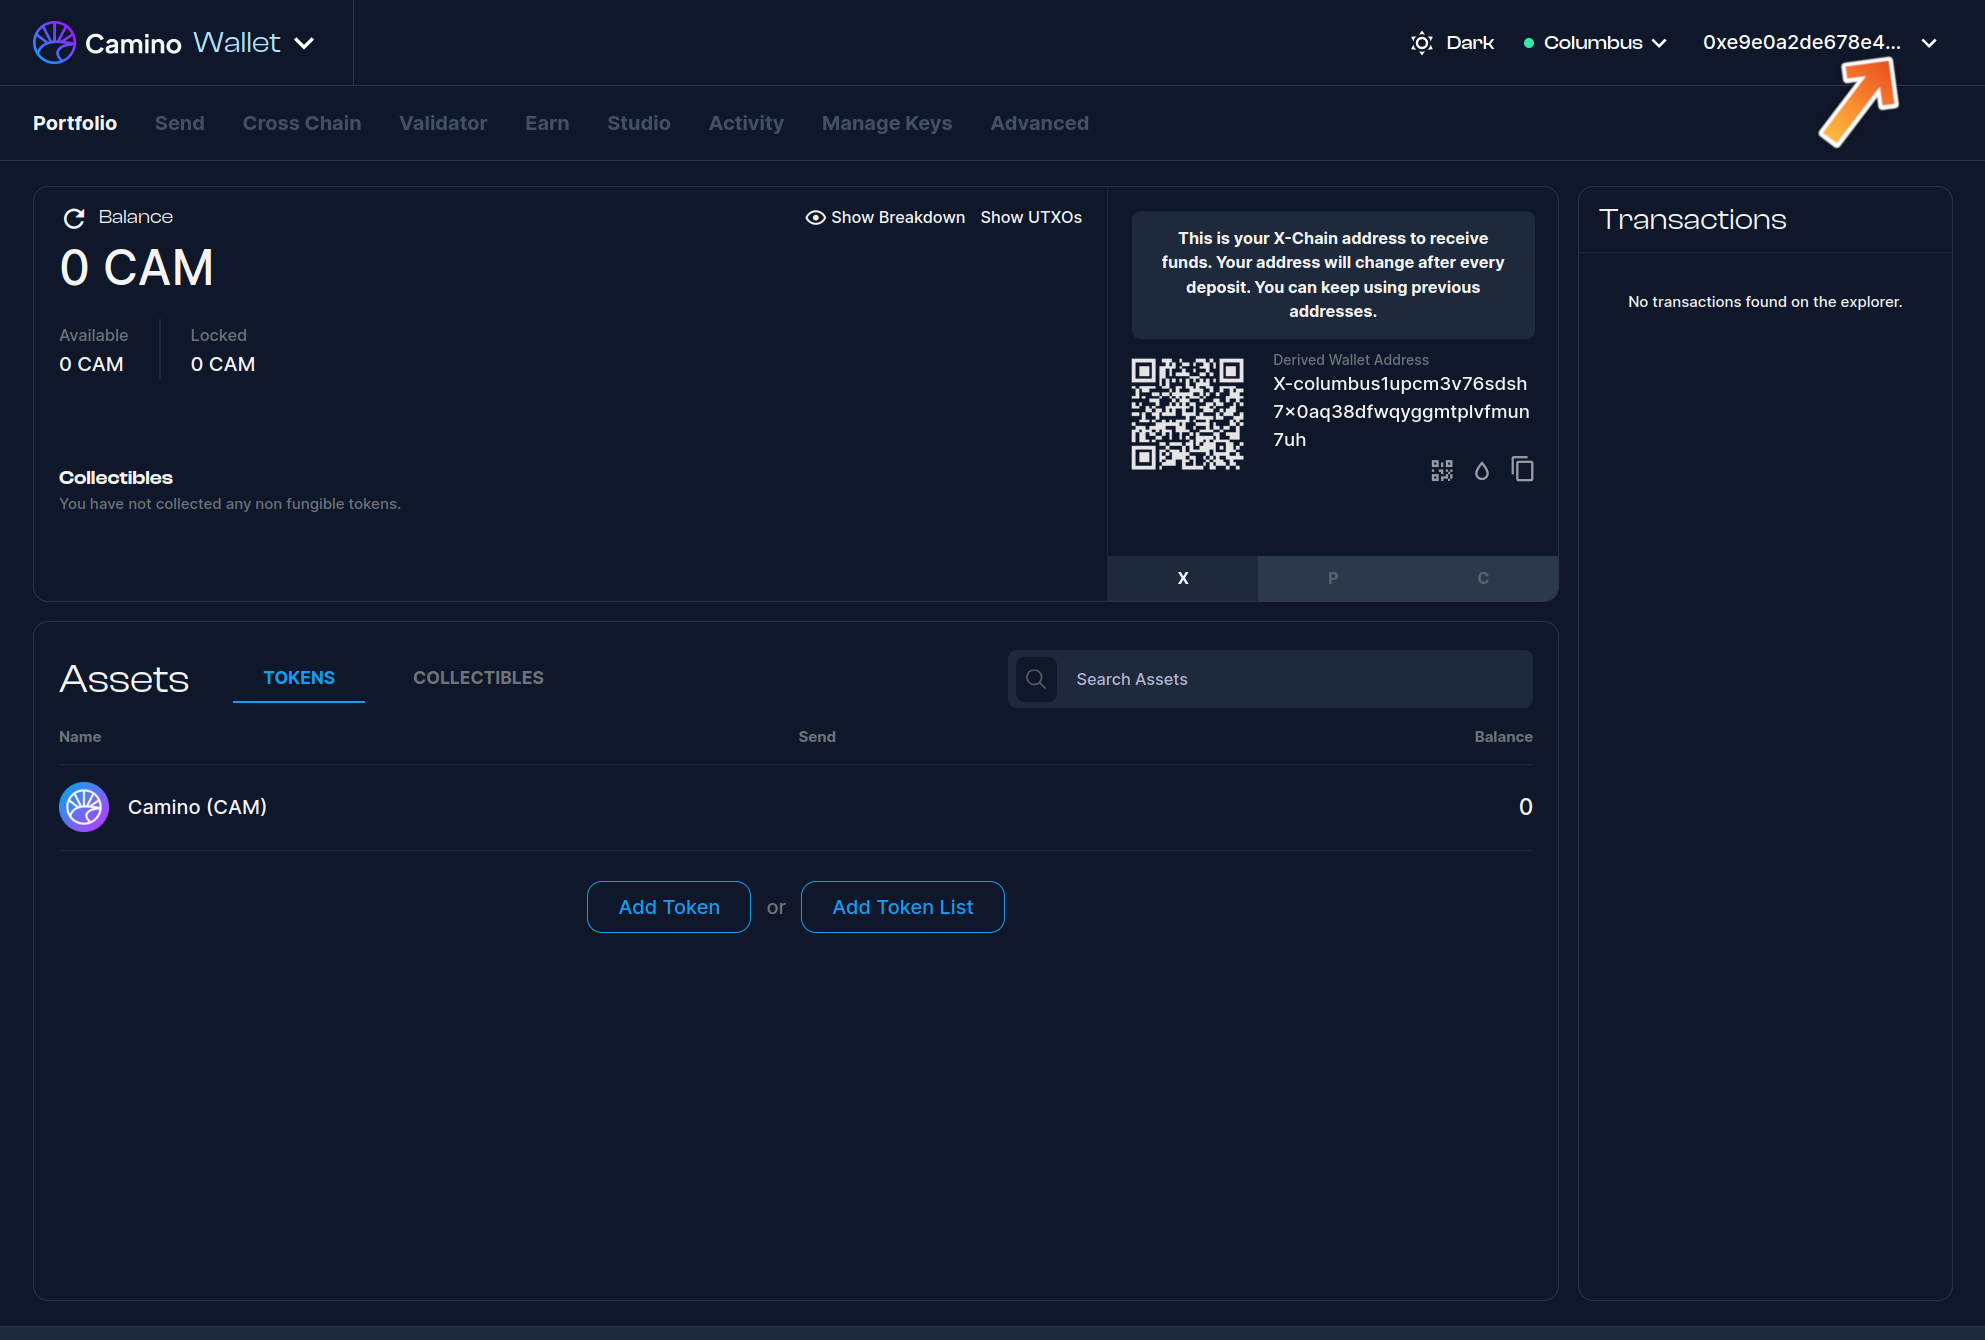Copy the derived wallet address
The height and width of the screenshot is (1340, 1985).
tap(1522, 470)
